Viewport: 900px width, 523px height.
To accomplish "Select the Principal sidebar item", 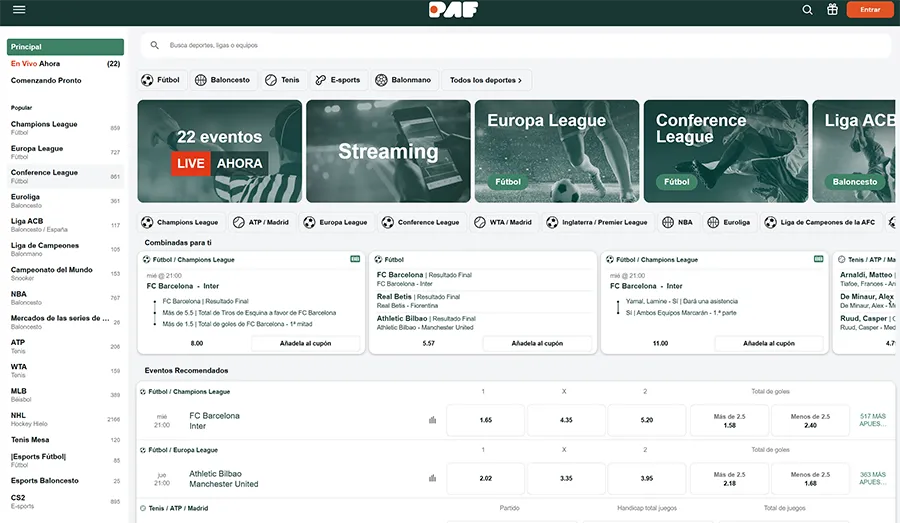I will (65, 47).
